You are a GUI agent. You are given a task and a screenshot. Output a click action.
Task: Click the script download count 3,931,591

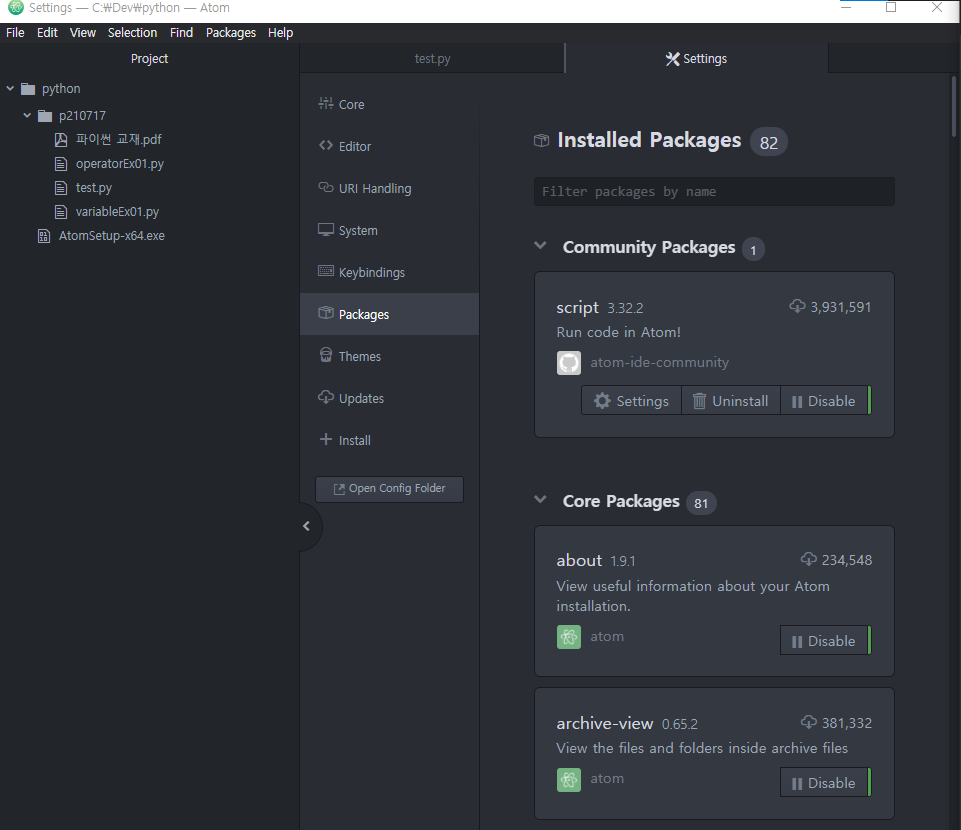(840, 307)
